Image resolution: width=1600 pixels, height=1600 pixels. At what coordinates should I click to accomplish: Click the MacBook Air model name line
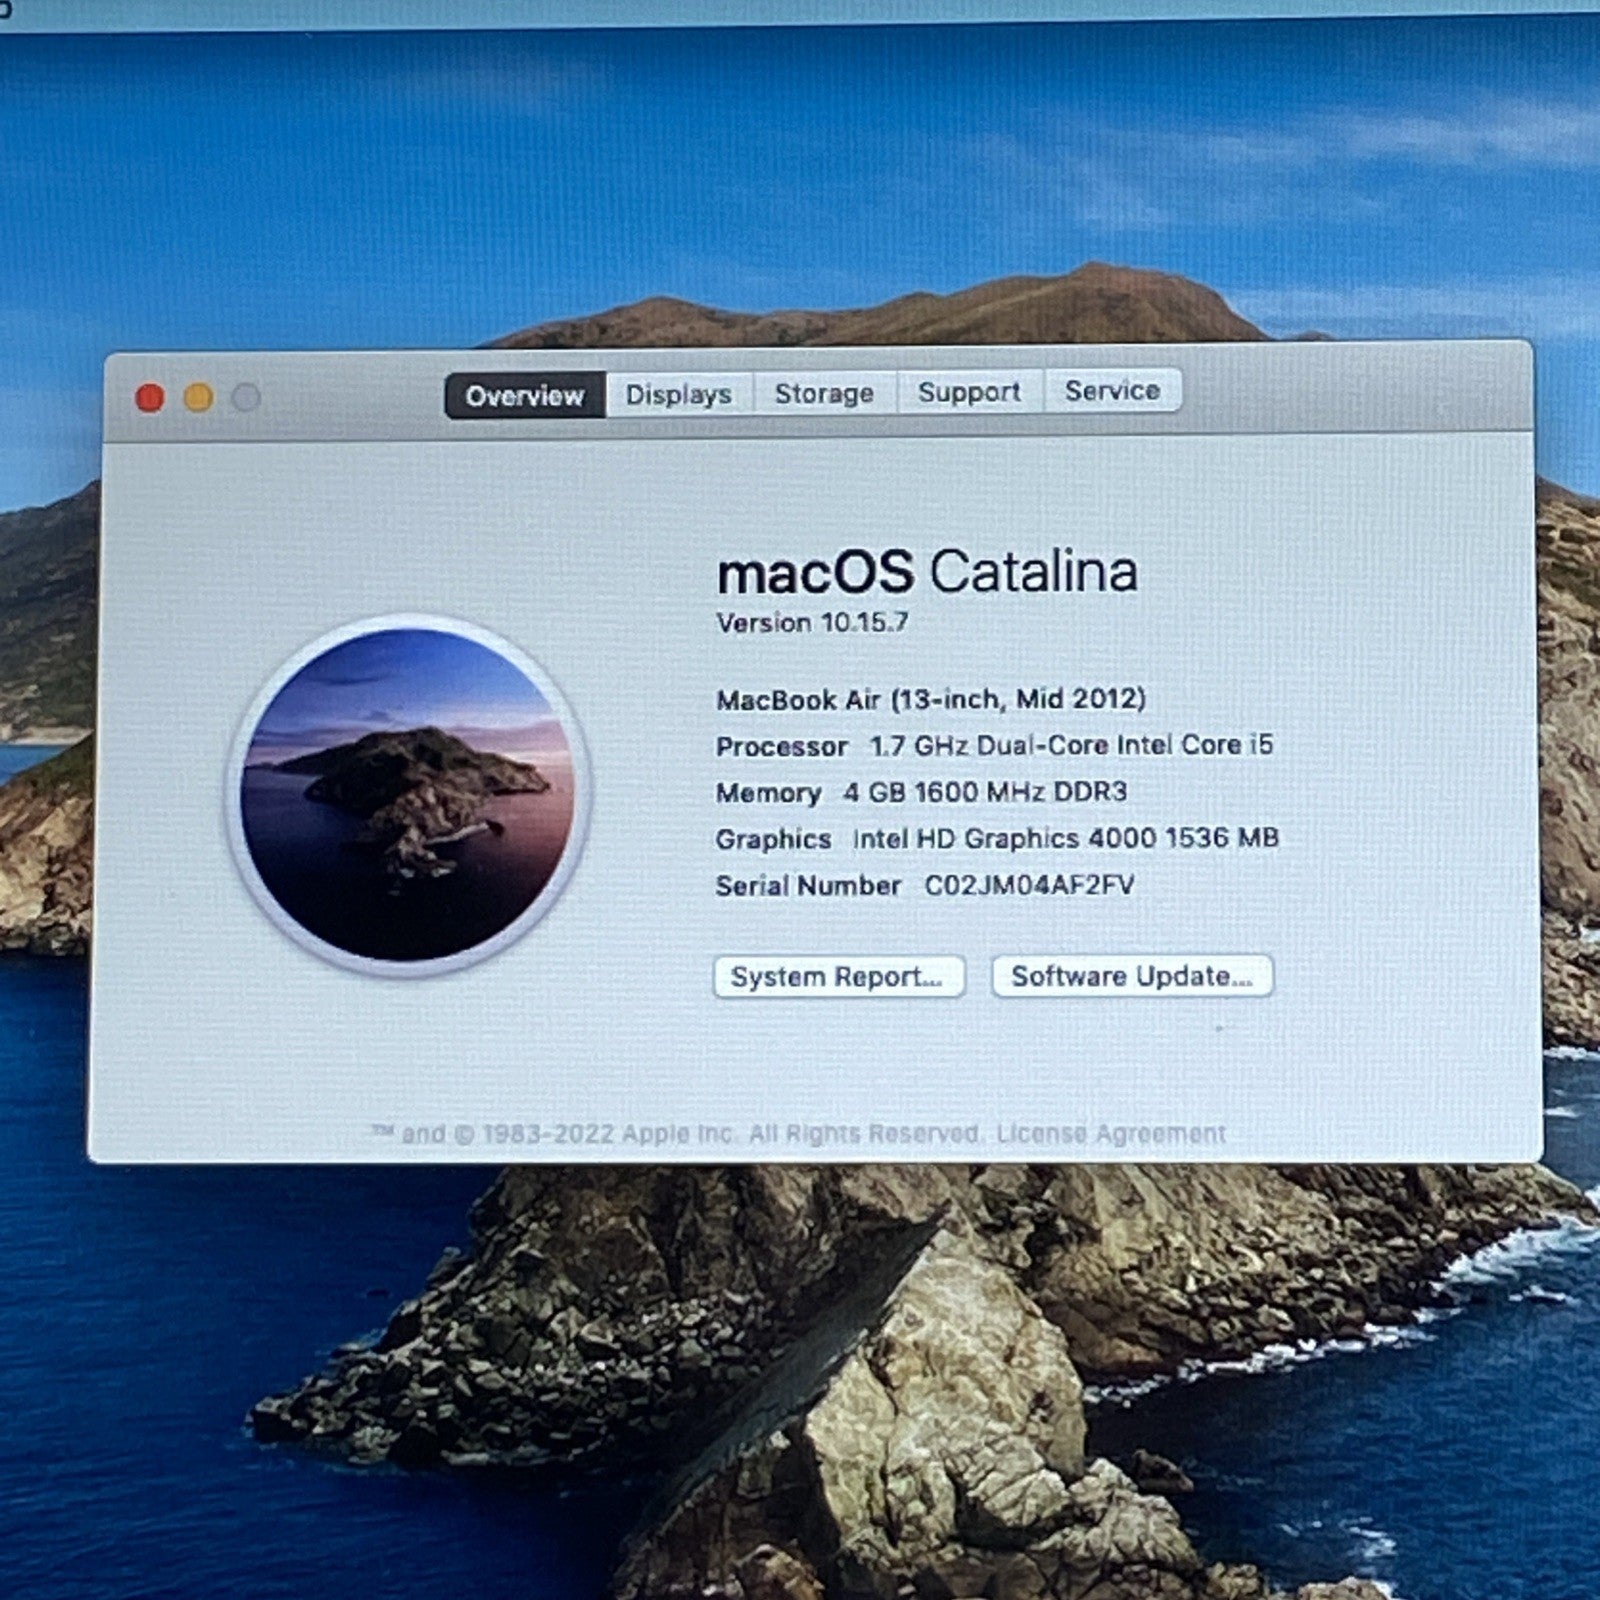coord(930,699)
